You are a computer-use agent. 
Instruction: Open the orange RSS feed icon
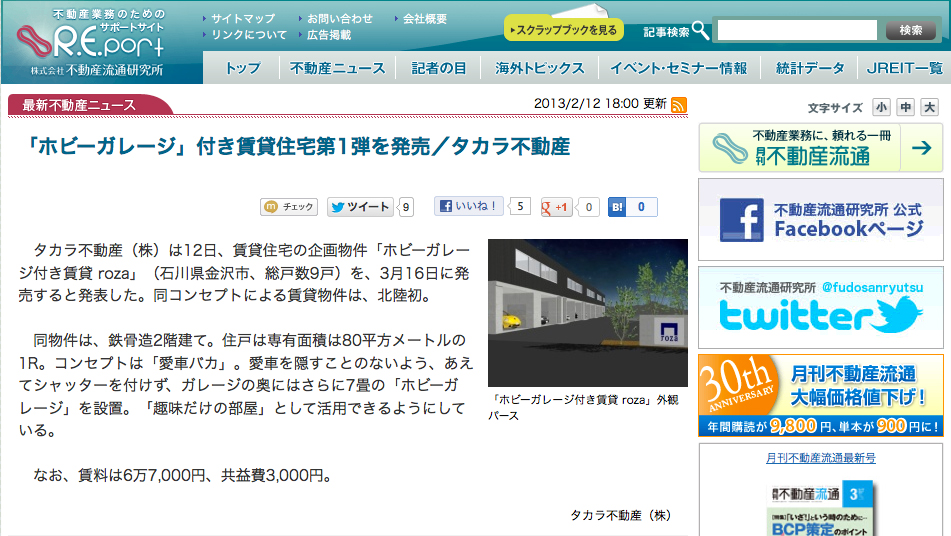coord(679,105)
